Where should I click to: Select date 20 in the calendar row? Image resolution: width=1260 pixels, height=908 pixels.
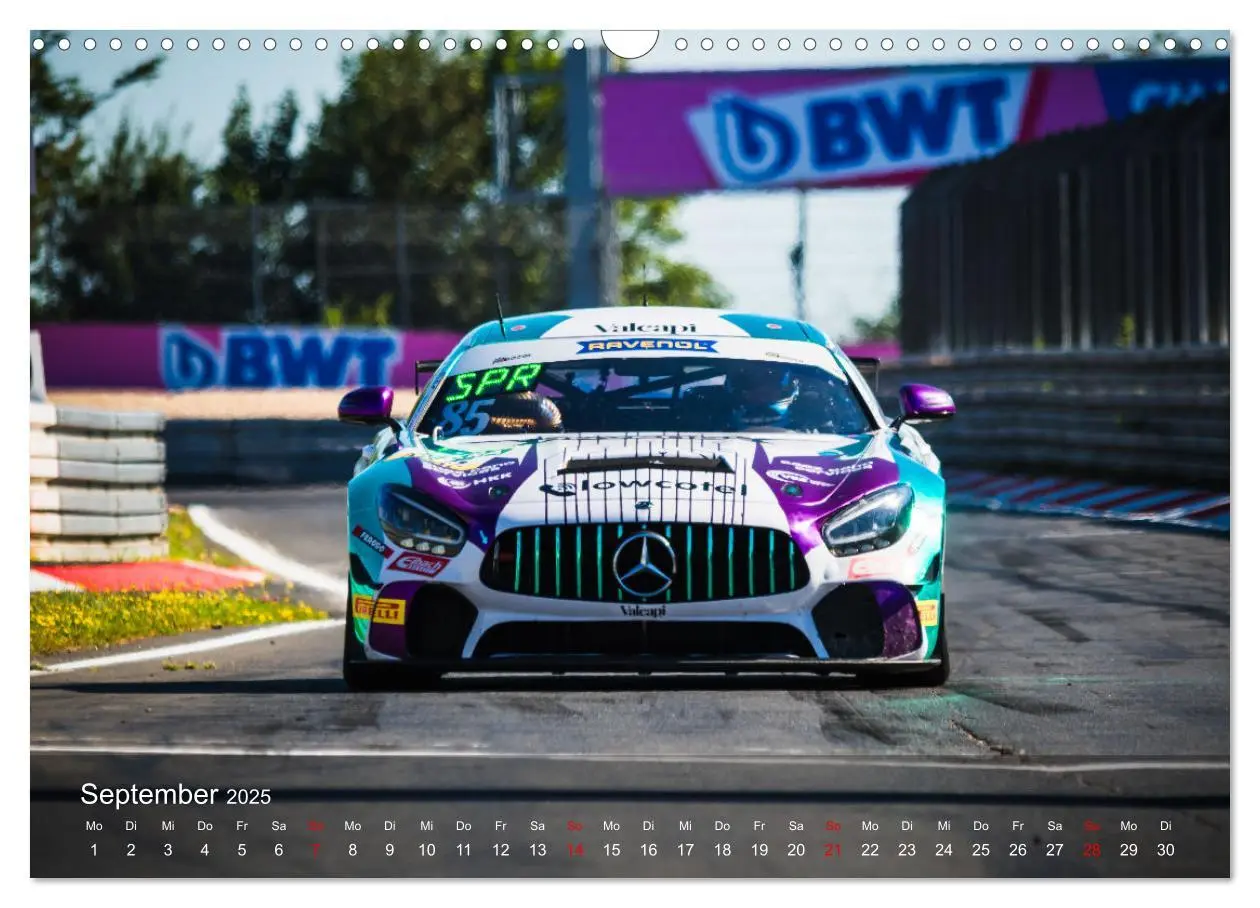tap(797, 850)
